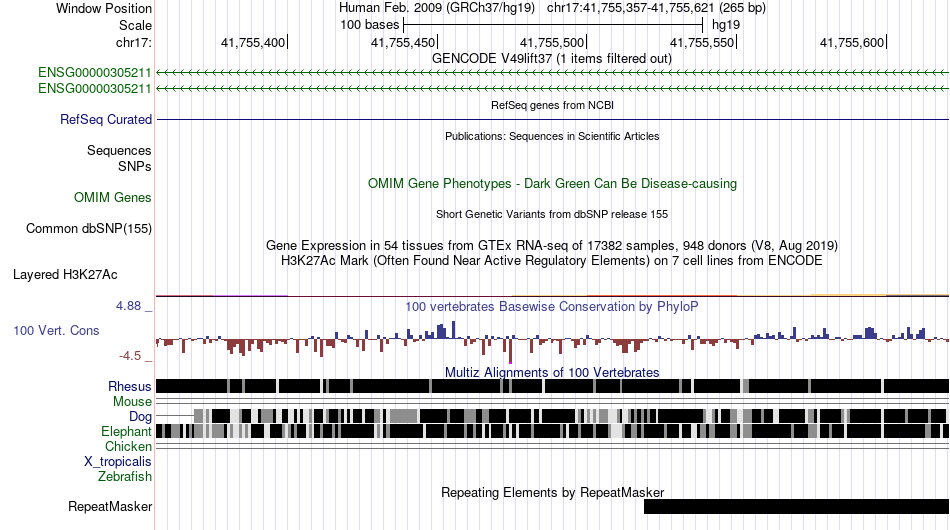Open Short Genetic Variants from dbSNP release 155

(x=552, y=214)
